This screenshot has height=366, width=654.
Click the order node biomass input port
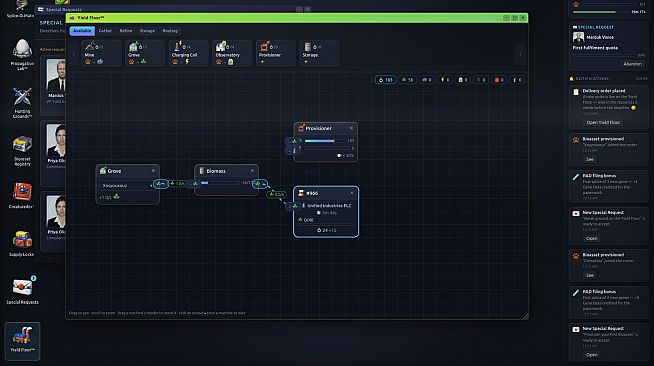coord(294,206)
